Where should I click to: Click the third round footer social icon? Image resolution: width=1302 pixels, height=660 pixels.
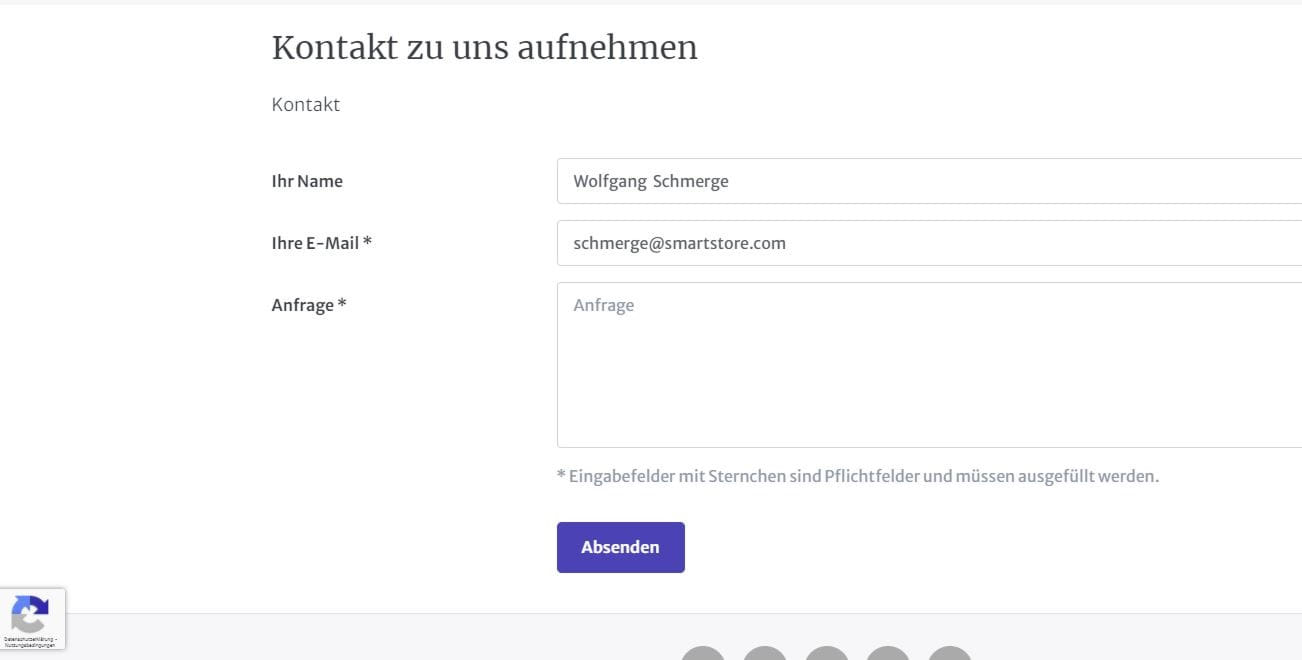(x=827, y=654)
